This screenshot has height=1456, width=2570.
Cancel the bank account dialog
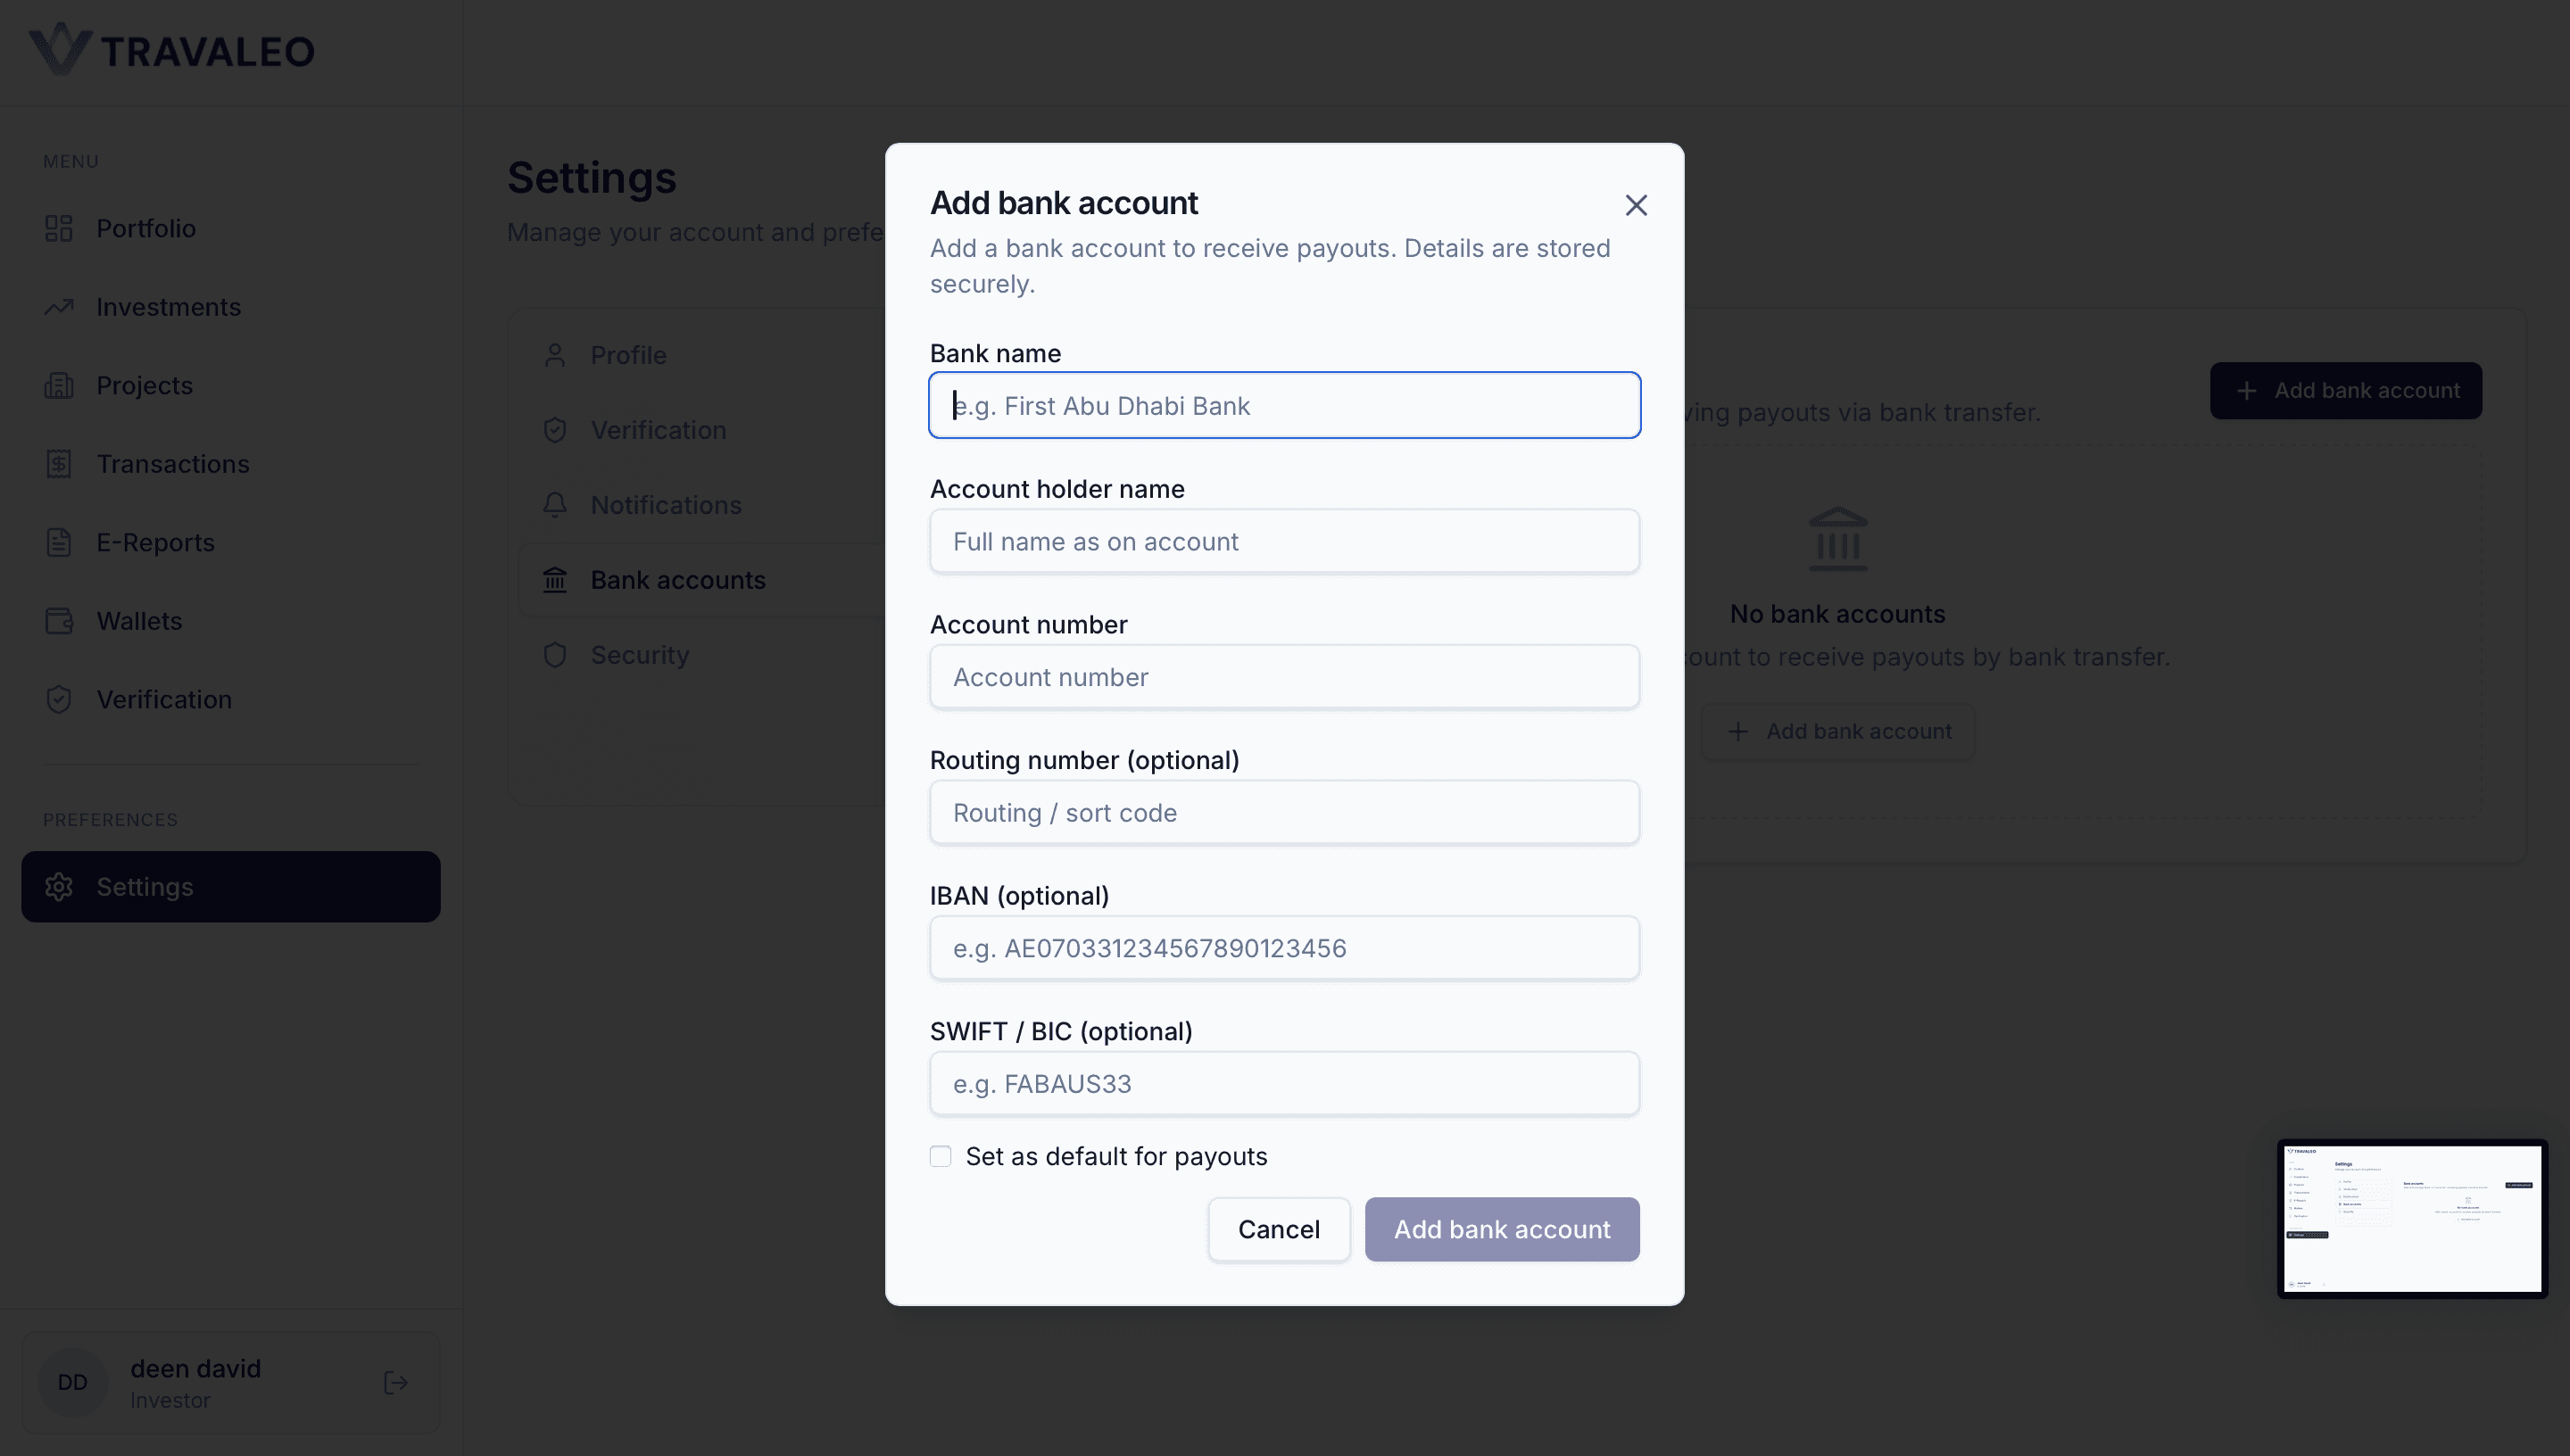tap(1278, 1229)
